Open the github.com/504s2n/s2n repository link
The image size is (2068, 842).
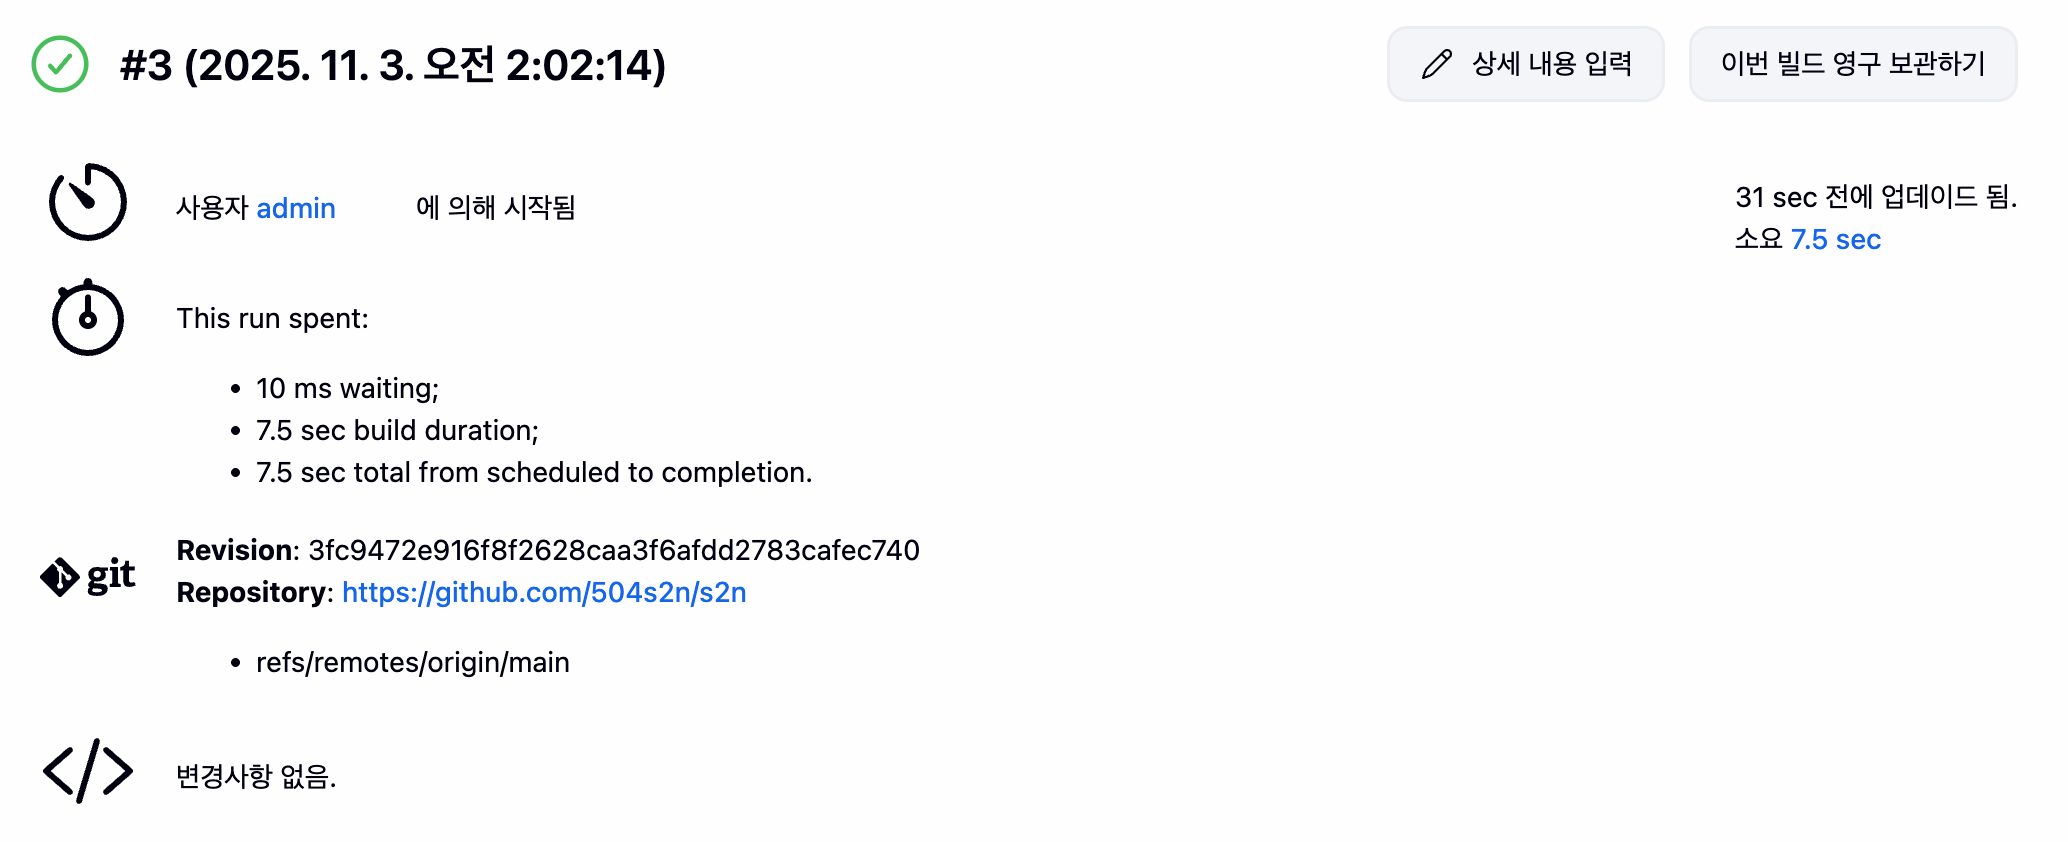coord(544,593)
